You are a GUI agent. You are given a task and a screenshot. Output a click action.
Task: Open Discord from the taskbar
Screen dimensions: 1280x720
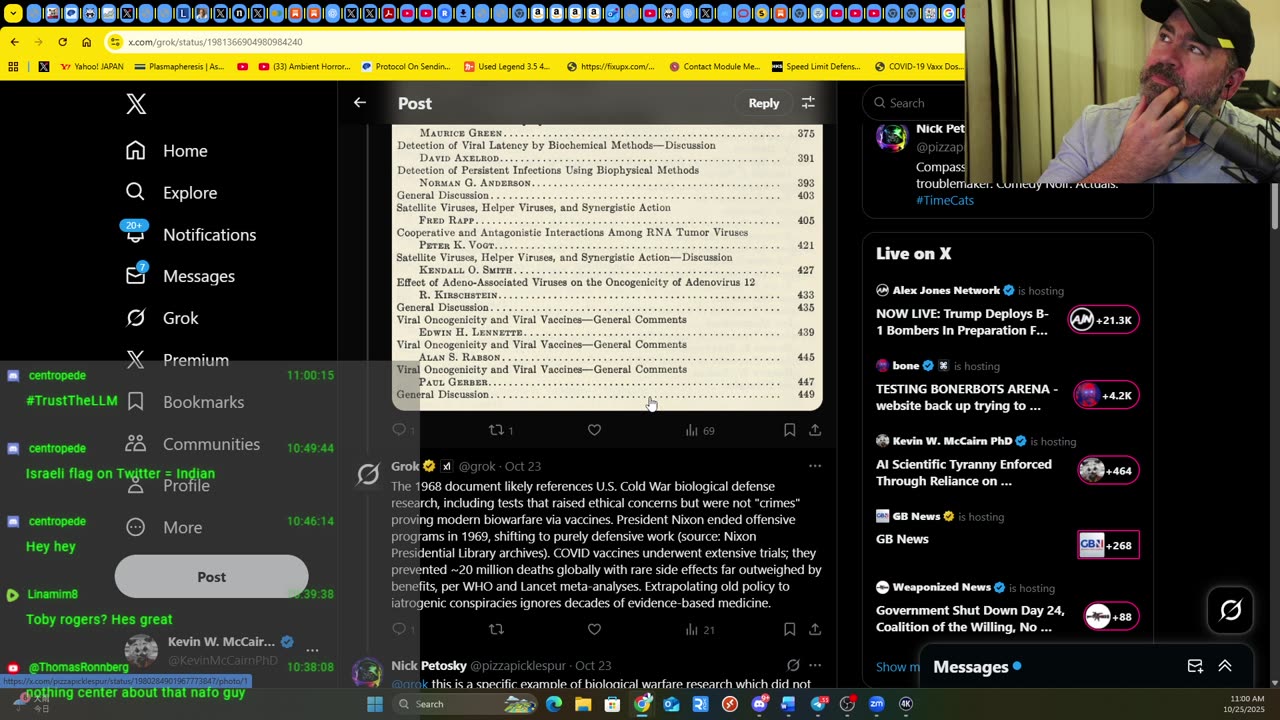759,704
